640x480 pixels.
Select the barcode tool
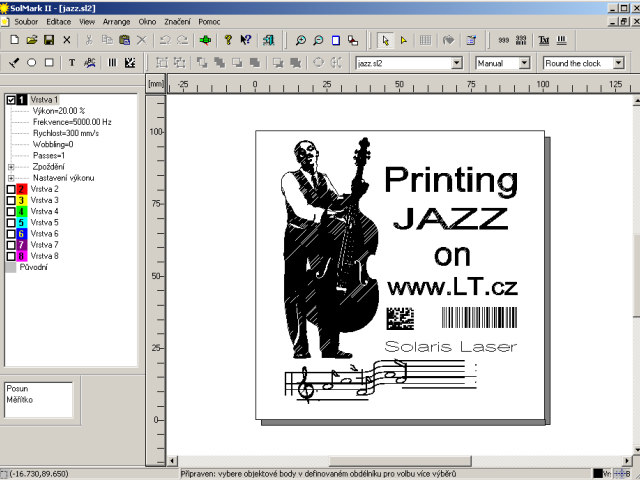pos(112,62)
